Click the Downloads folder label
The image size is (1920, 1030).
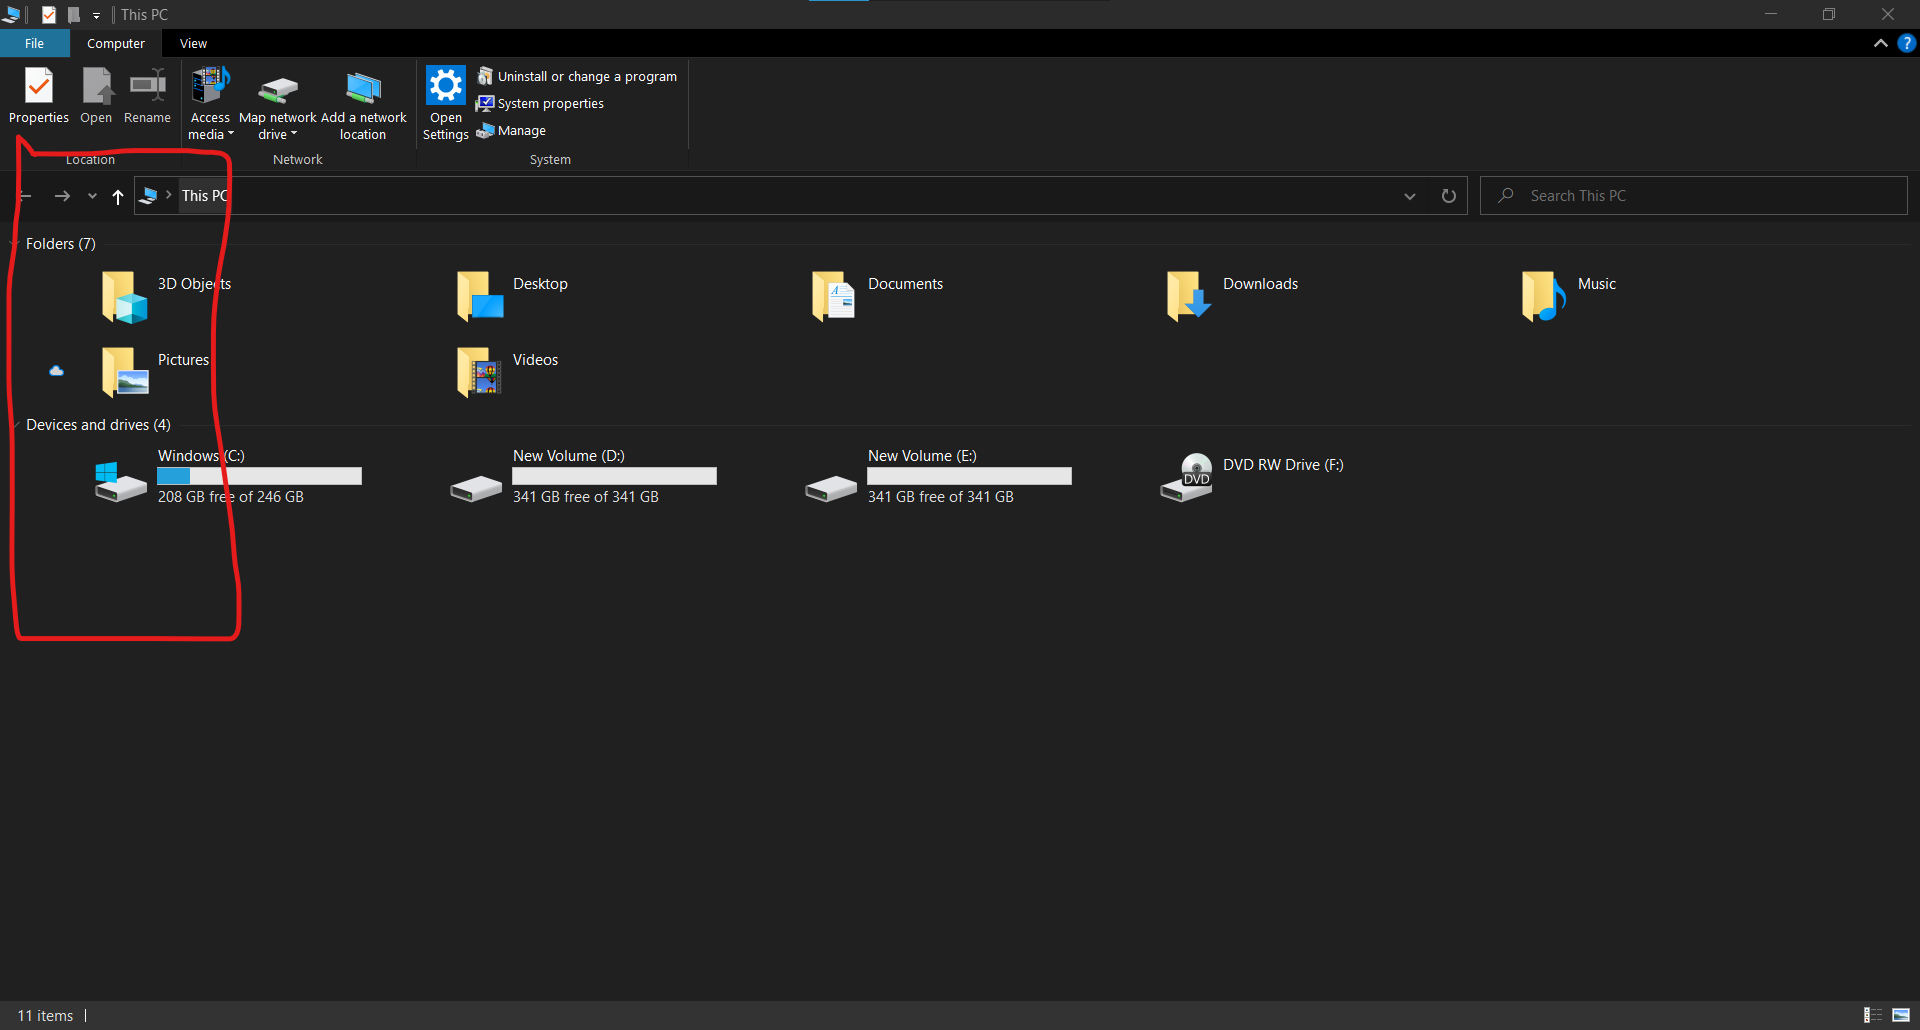point(1260,284)
